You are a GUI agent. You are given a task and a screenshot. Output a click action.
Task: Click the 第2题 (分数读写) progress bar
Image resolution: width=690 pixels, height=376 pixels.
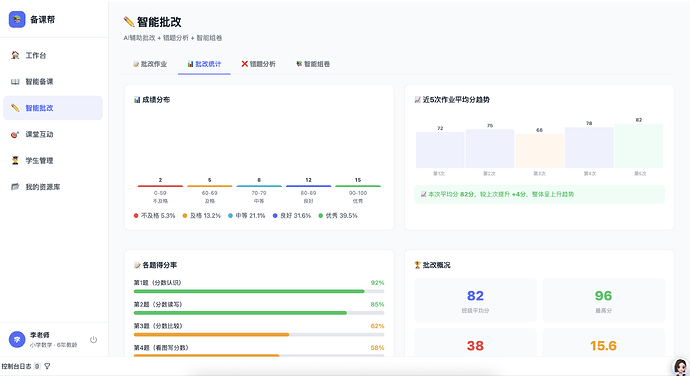pyautogui.click(x=259, y=313)
